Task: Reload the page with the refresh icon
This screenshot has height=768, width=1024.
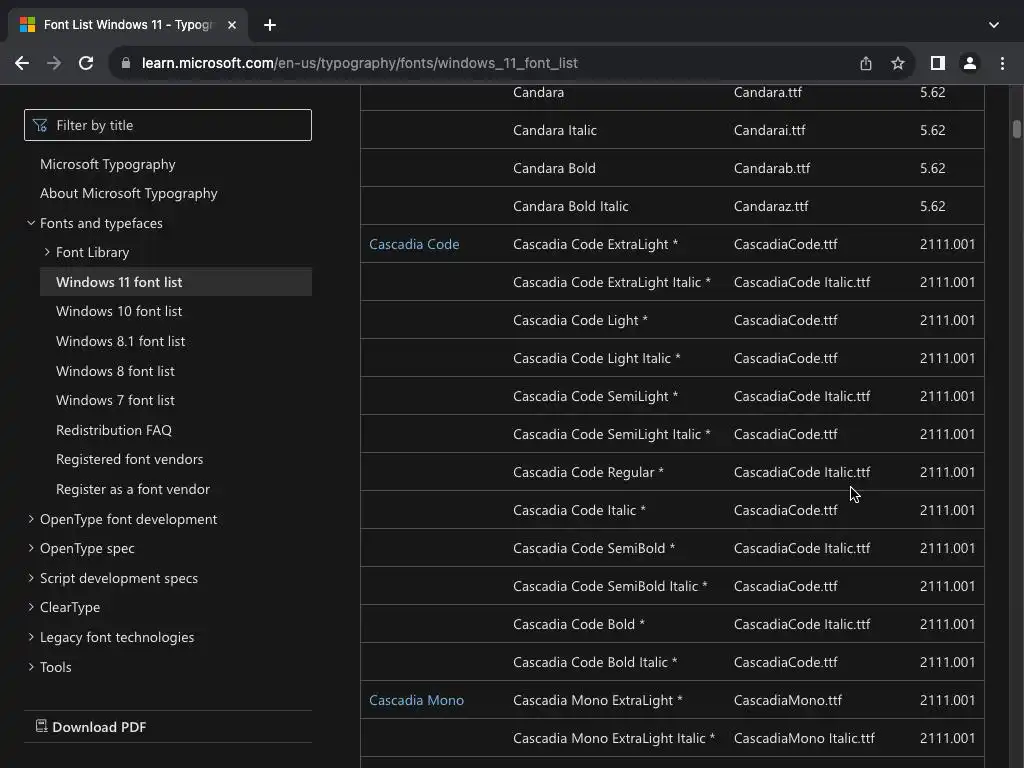Action: point(86,63)
